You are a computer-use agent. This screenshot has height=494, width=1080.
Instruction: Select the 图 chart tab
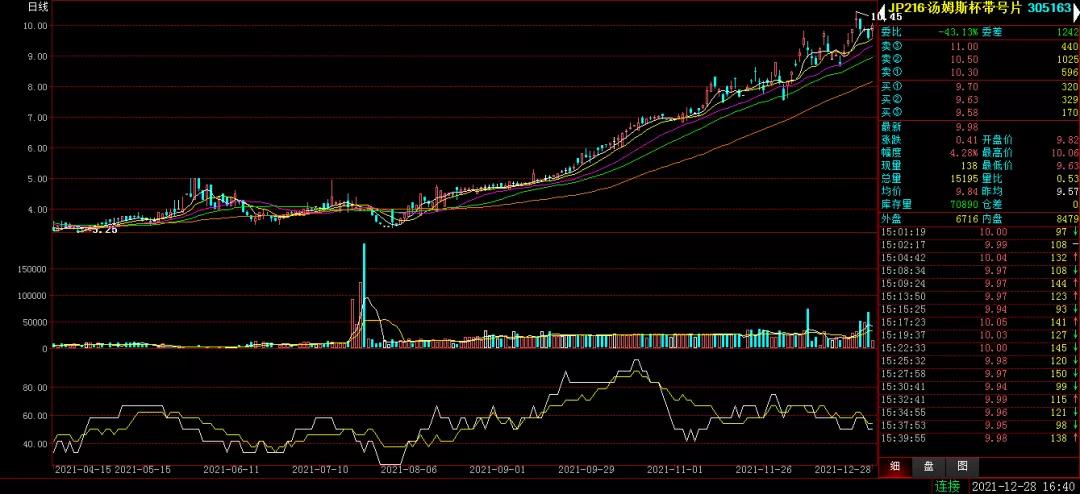(961, 465)
